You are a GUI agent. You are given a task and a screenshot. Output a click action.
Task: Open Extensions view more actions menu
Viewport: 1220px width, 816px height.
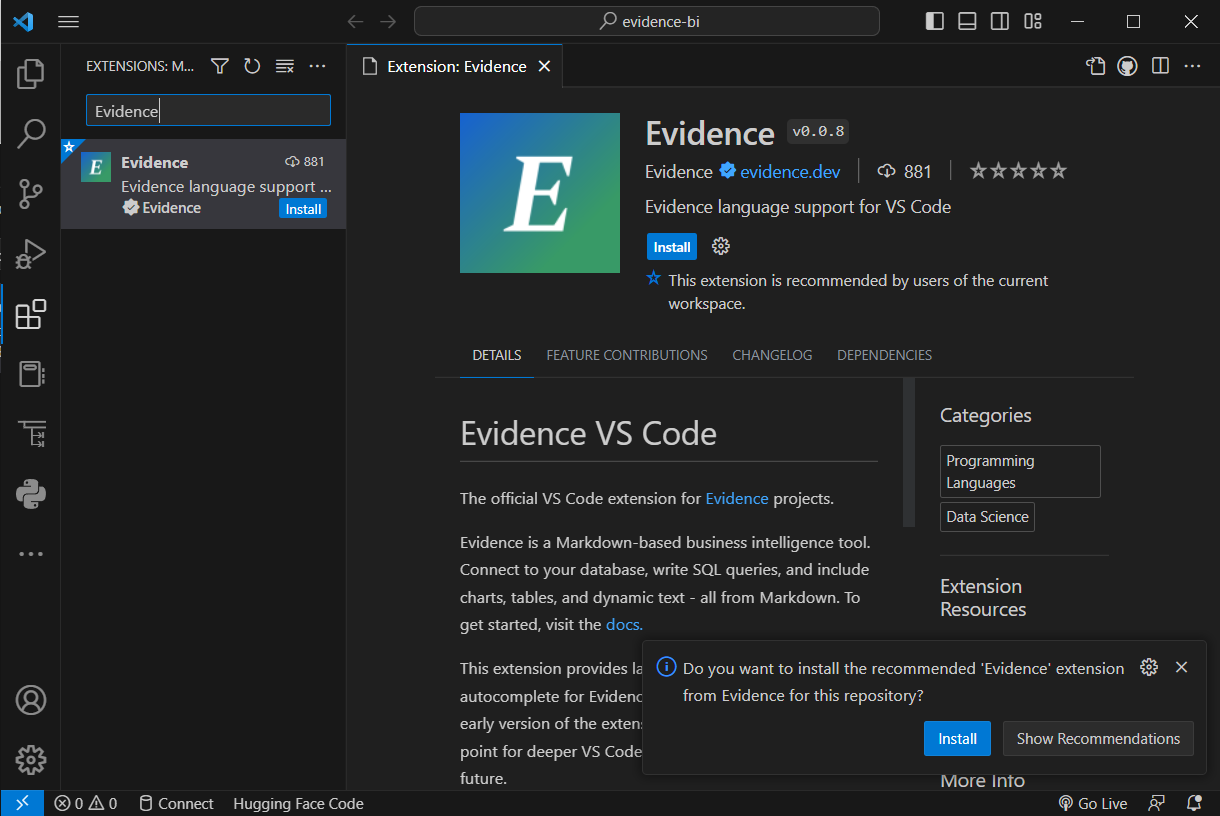point(317,66)
